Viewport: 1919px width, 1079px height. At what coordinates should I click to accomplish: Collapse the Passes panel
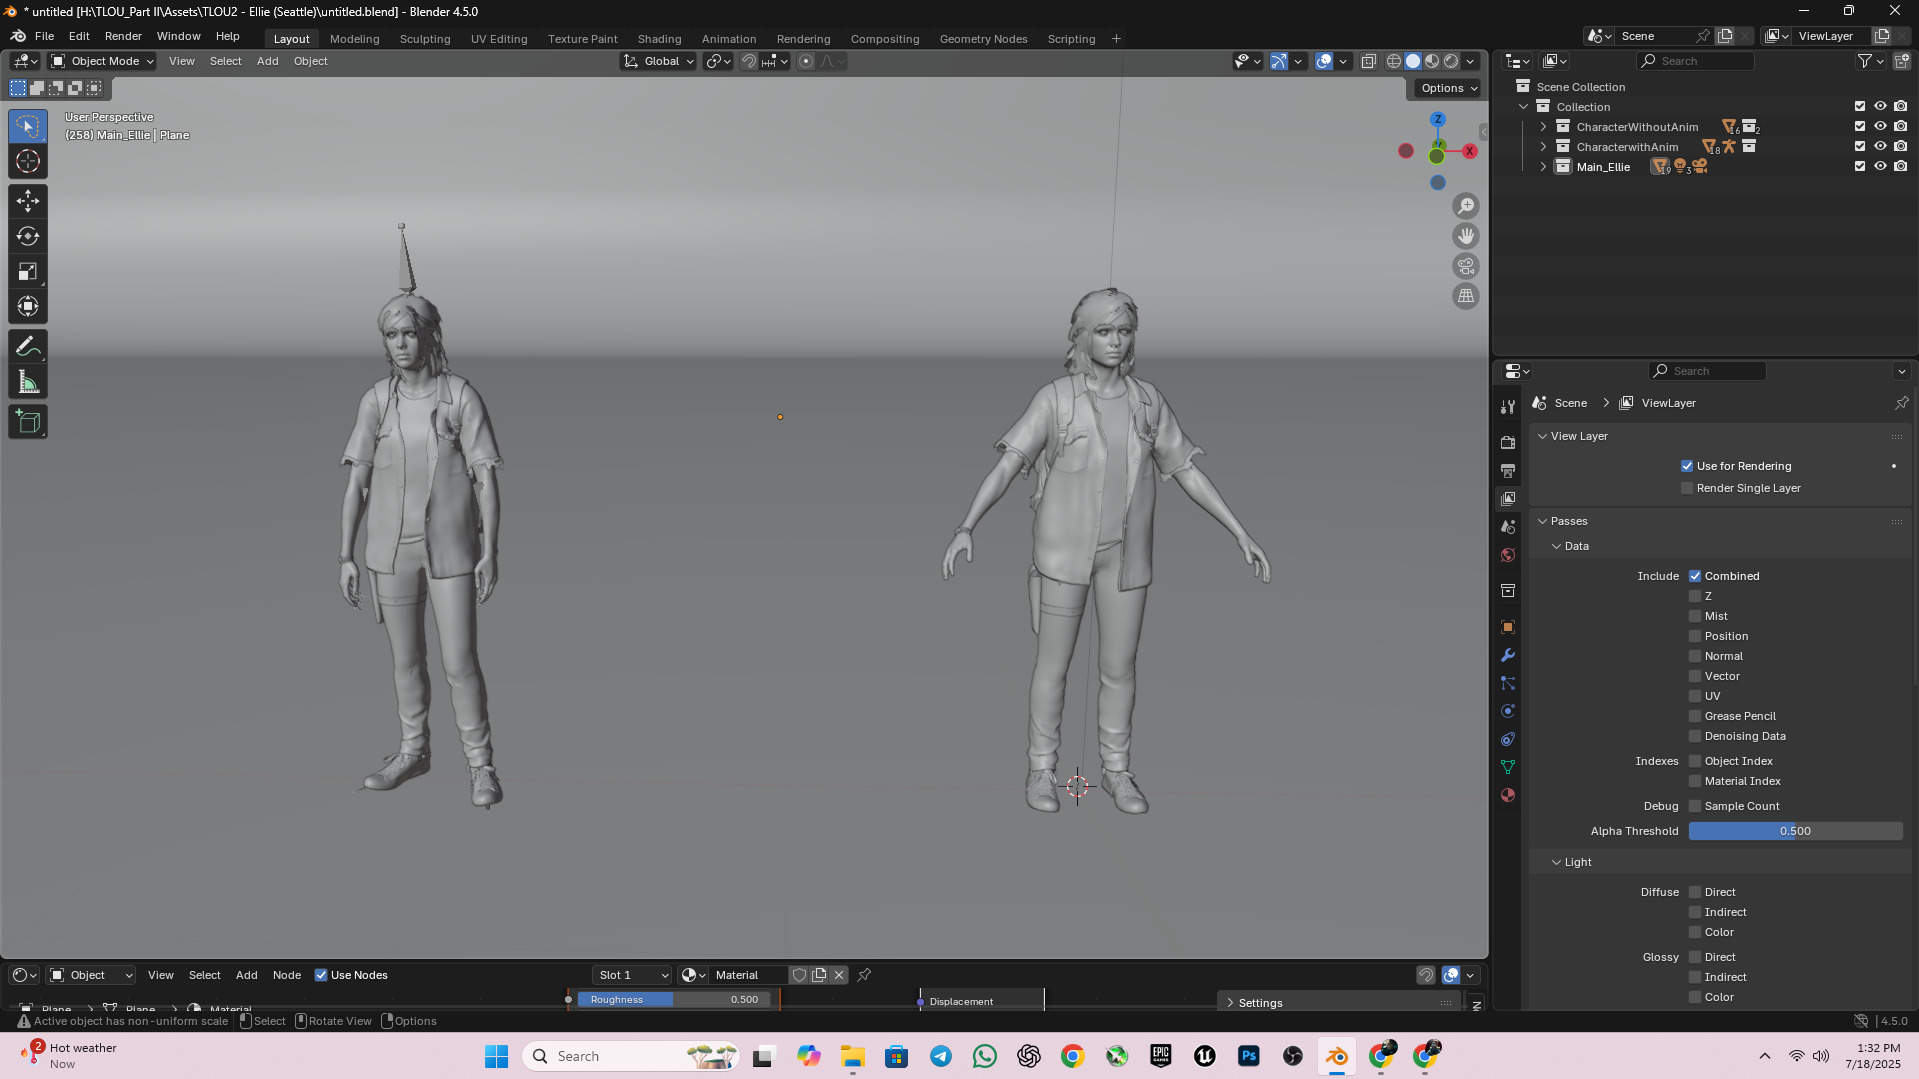(1543, 521)
